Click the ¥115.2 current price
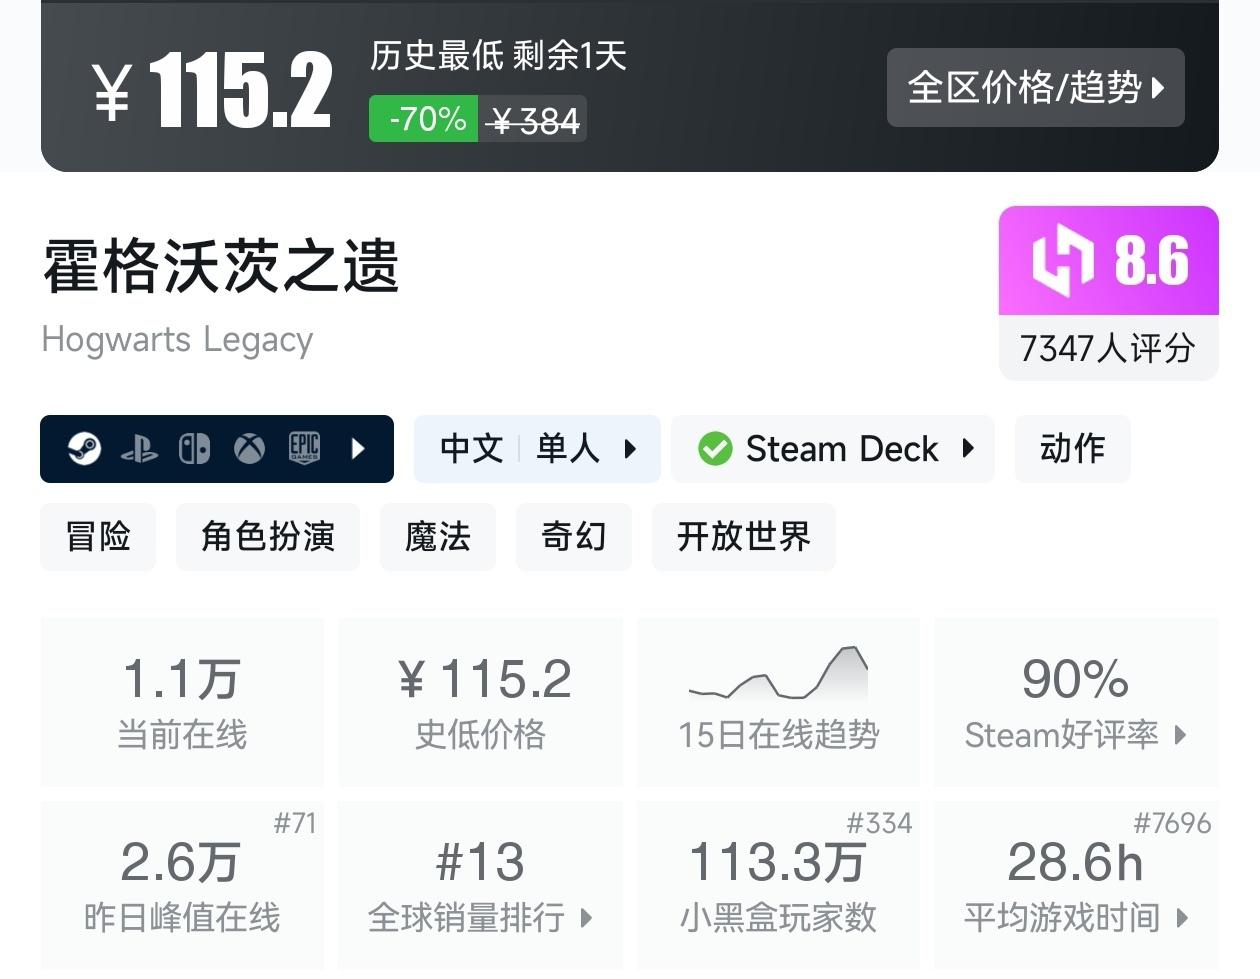Image resolution: width=1260 pixels, height=979 pixels. click(x=213, y=91)
